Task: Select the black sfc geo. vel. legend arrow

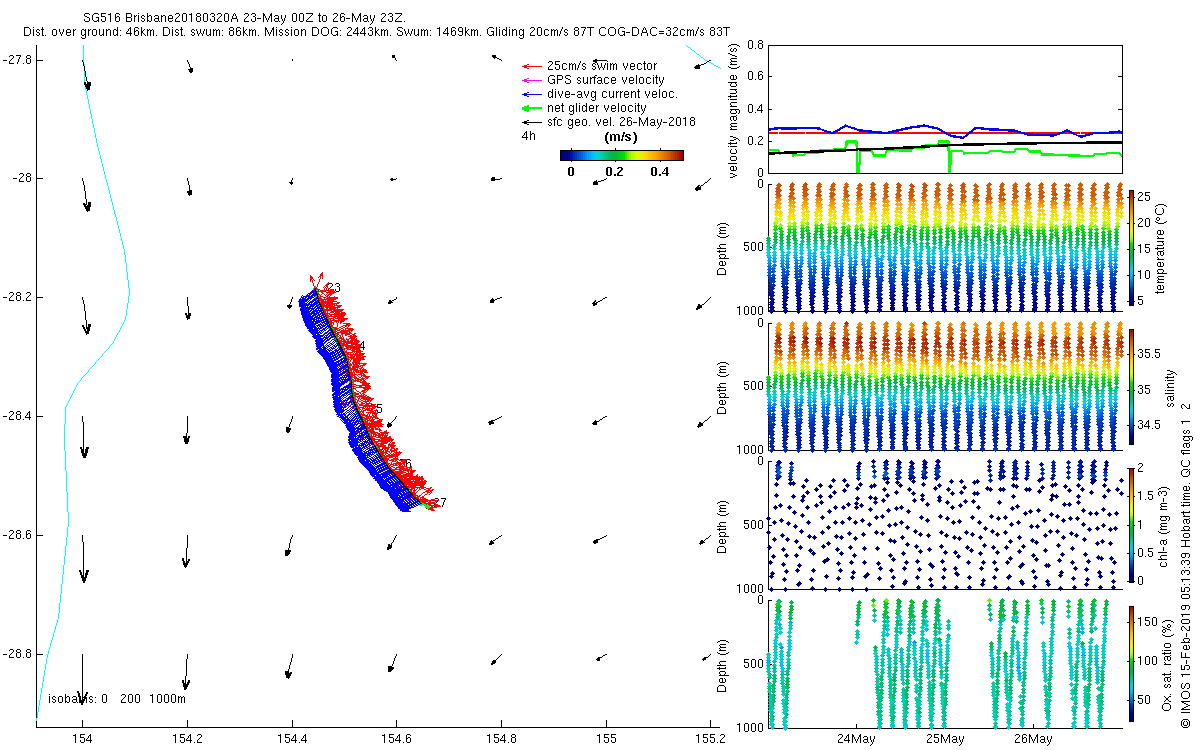Action: [531, 122]
